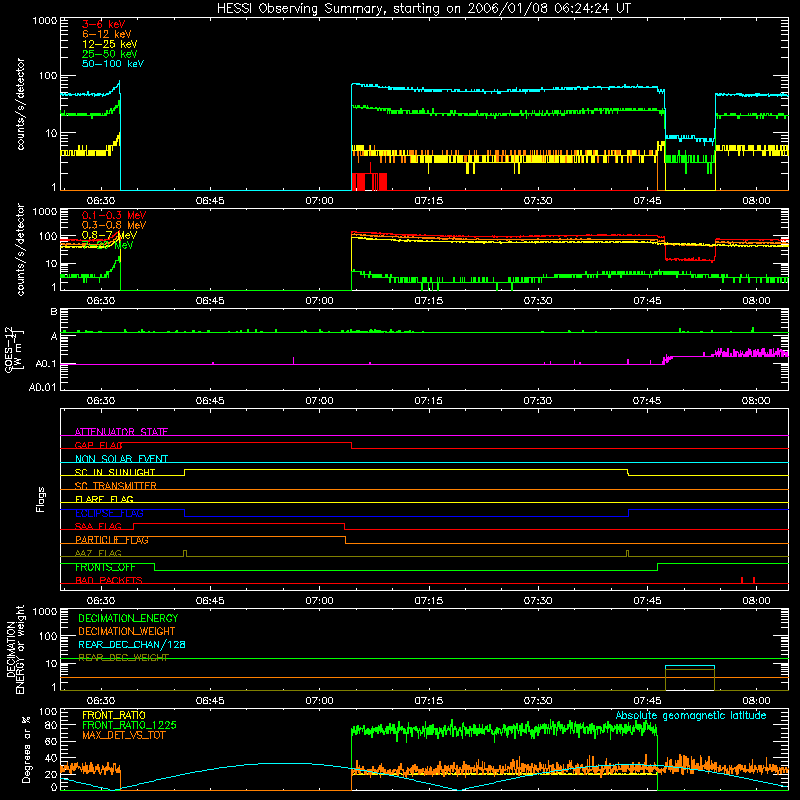Viewport: 800px width, 800px height.
Task: Click the DECIMATION_WEIGHT legend label
Action: 127,632
